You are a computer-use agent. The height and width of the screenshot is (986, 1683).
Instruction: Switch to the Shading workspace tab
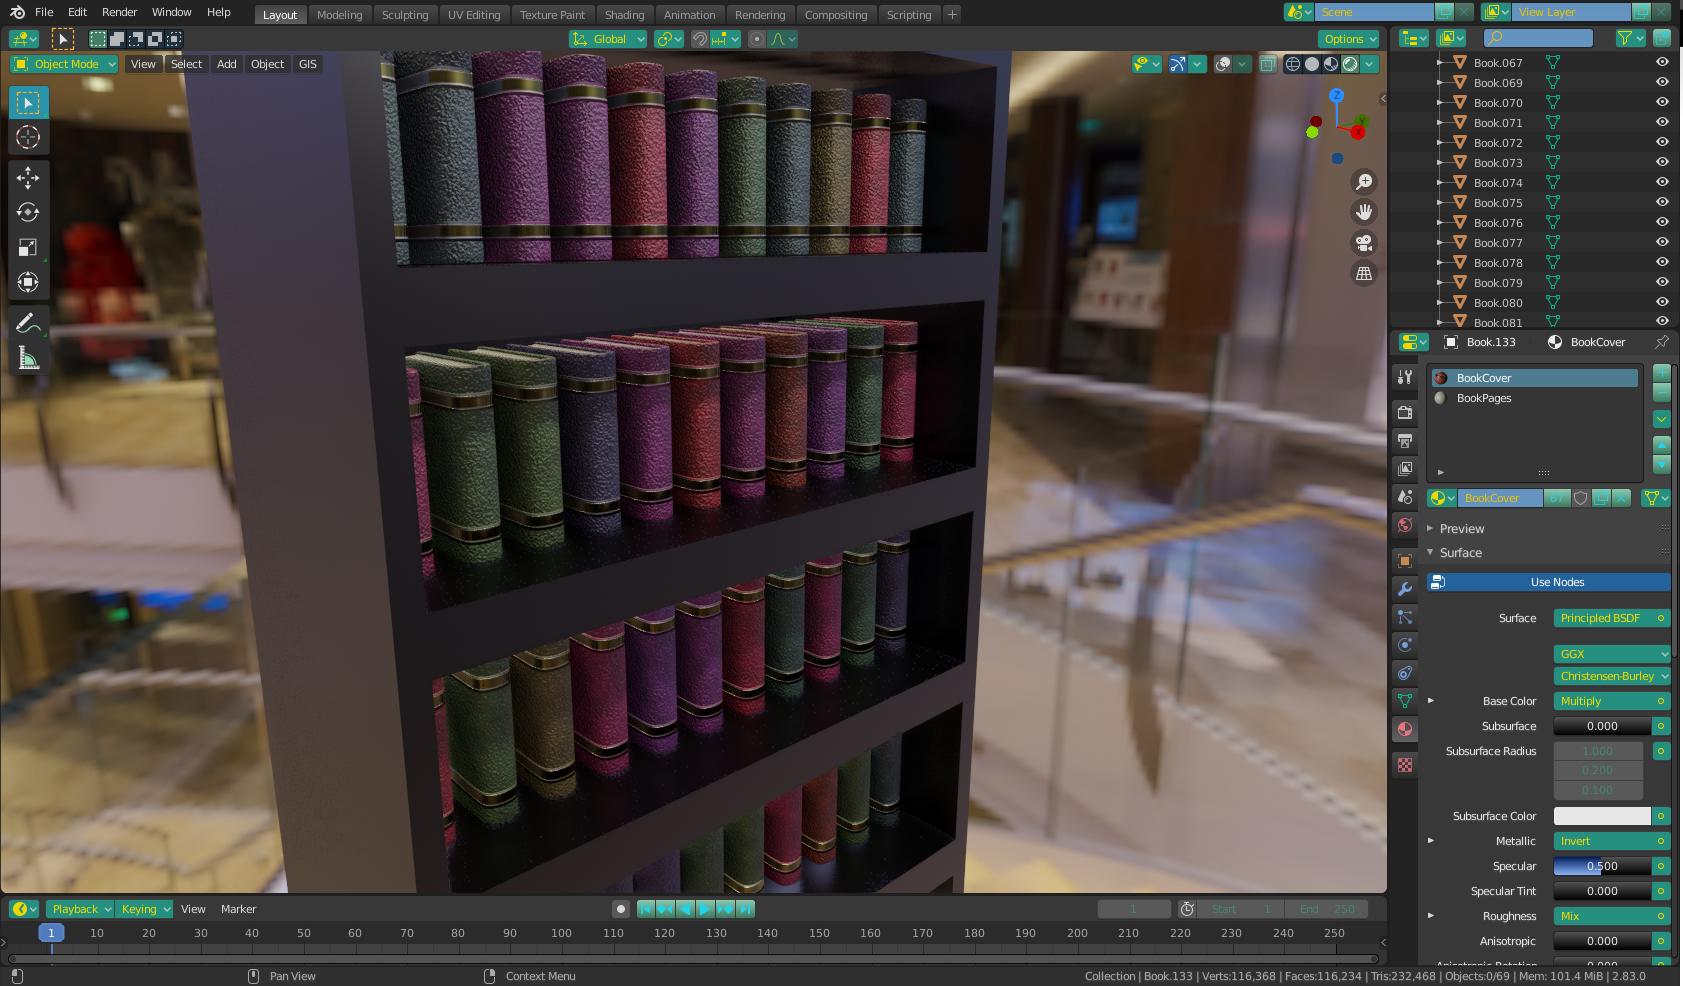624,15
